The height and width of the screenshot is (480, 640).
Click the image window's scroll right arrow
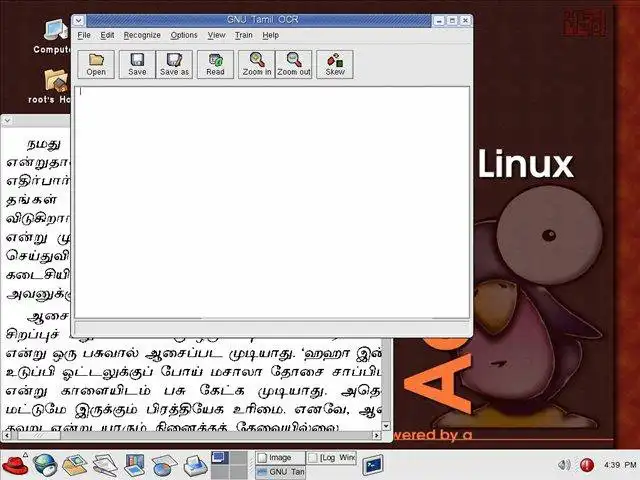click(376, 436)
